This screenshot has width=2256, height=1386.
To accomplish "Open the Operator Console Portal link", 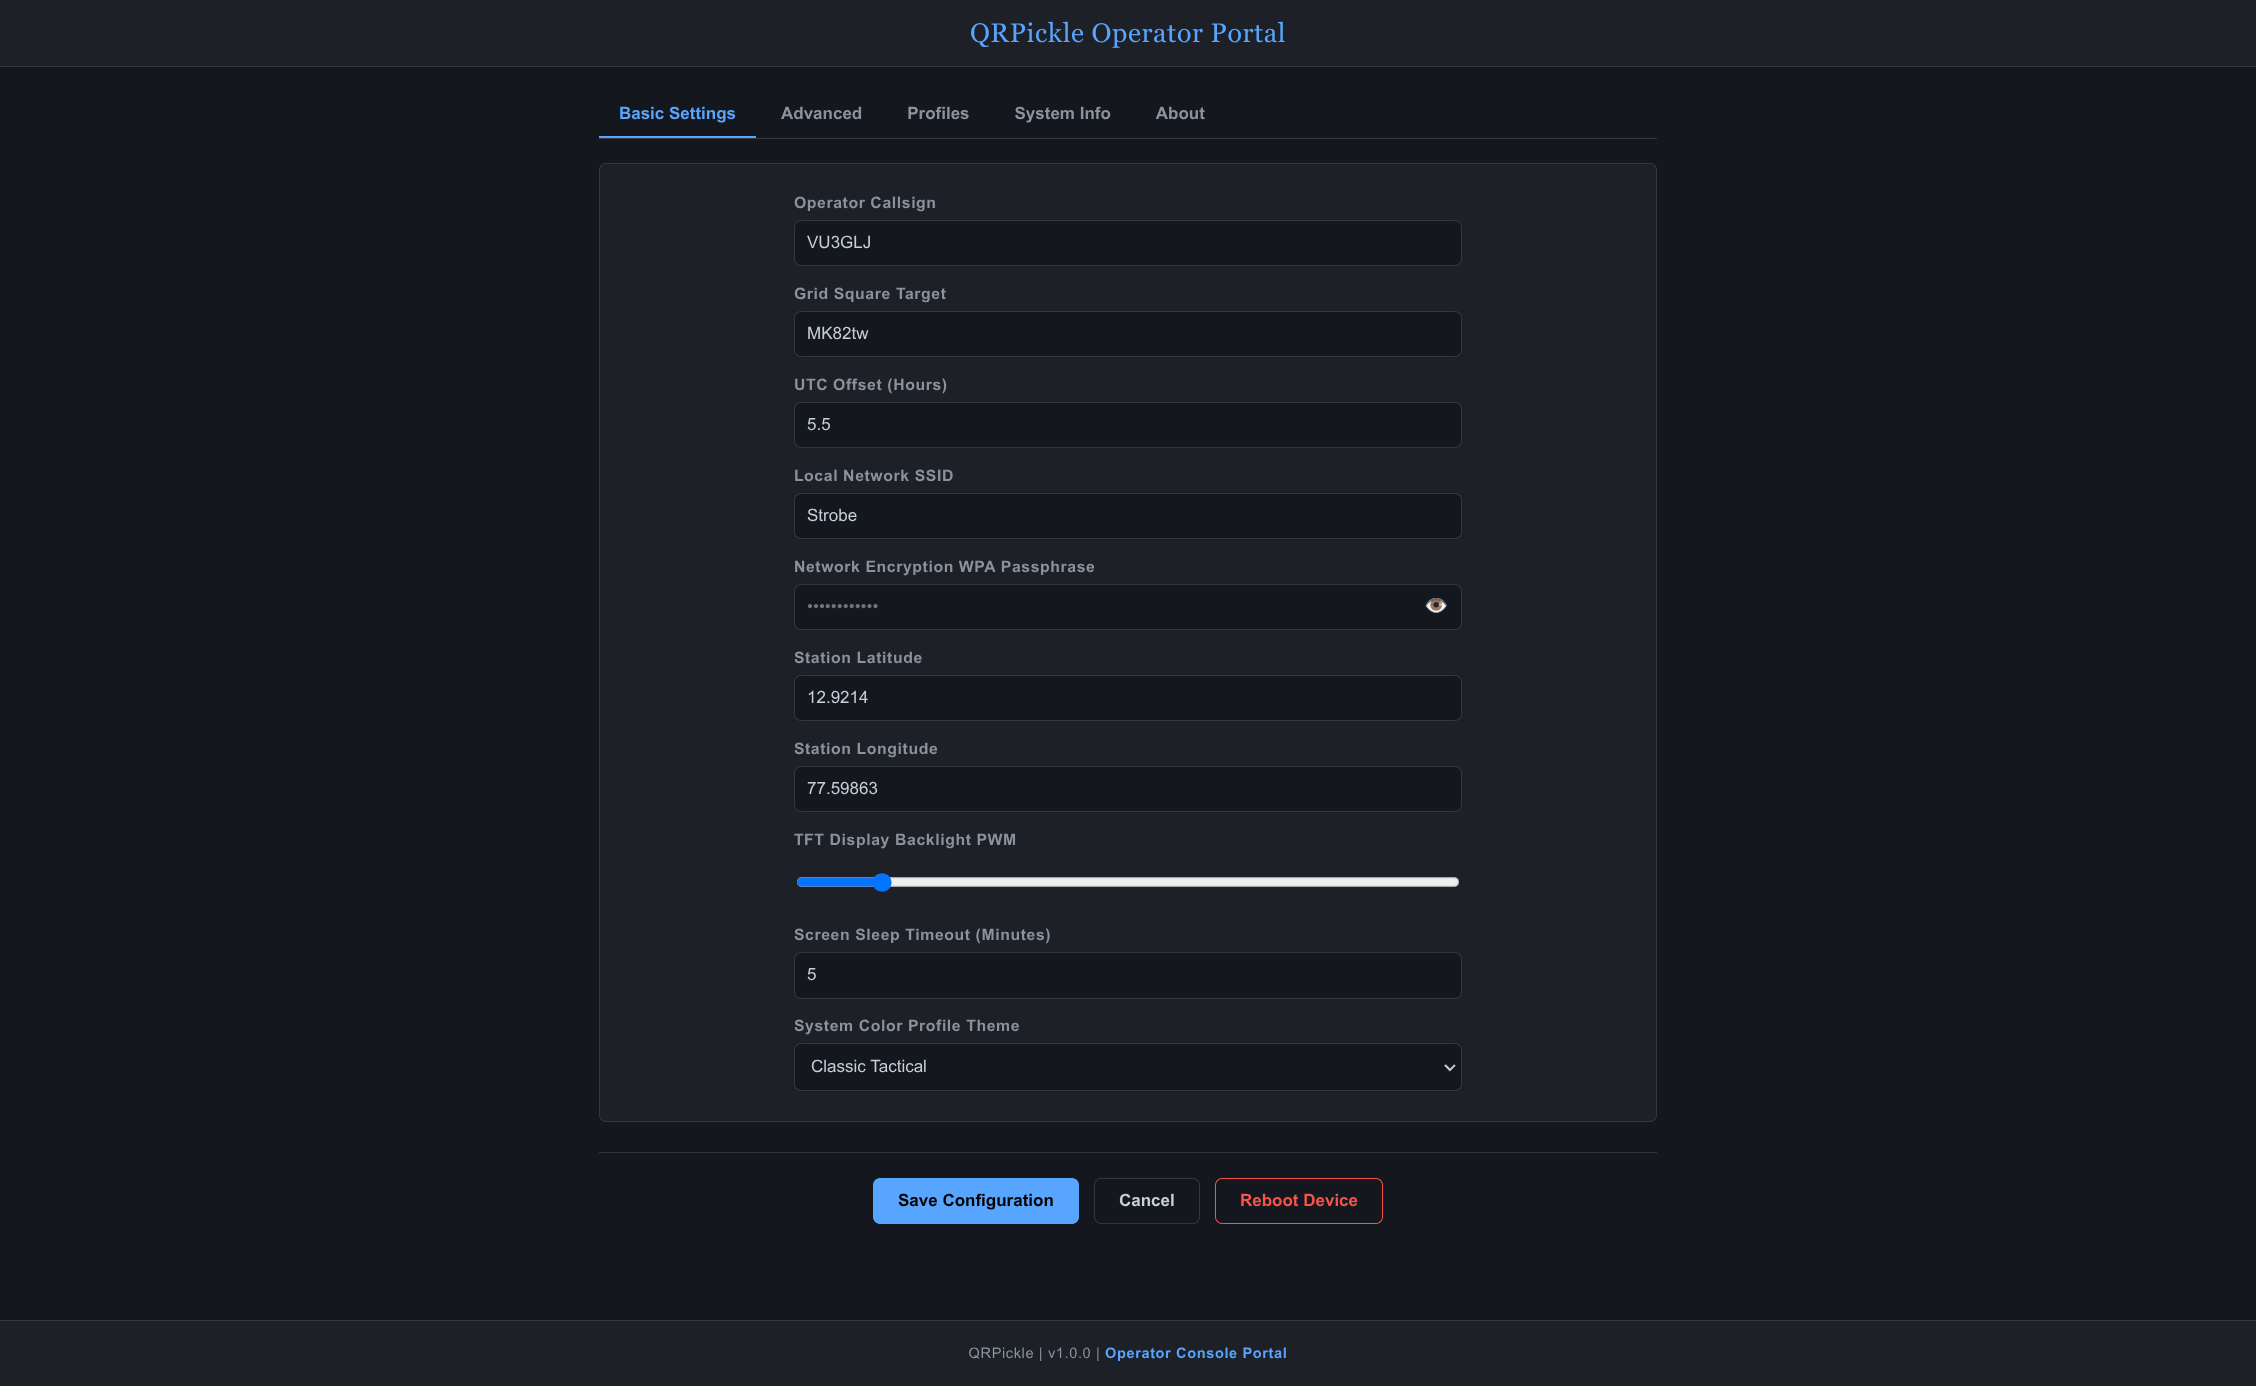I will tap(1195, 1353).
